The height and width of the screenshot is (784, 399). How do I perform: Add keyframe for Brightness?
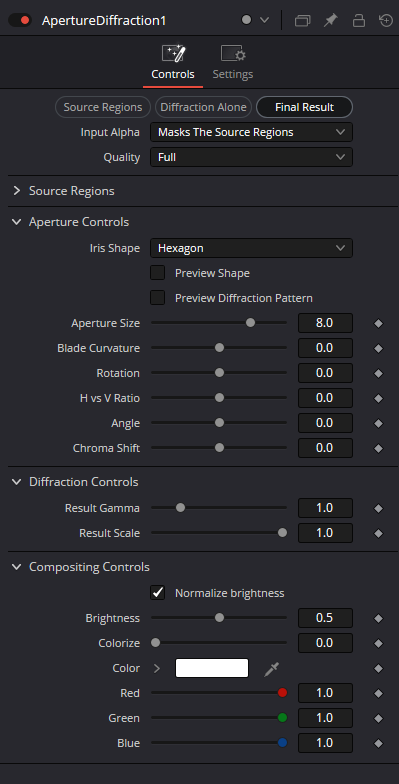pyautogui.click(x=378, y=618)
